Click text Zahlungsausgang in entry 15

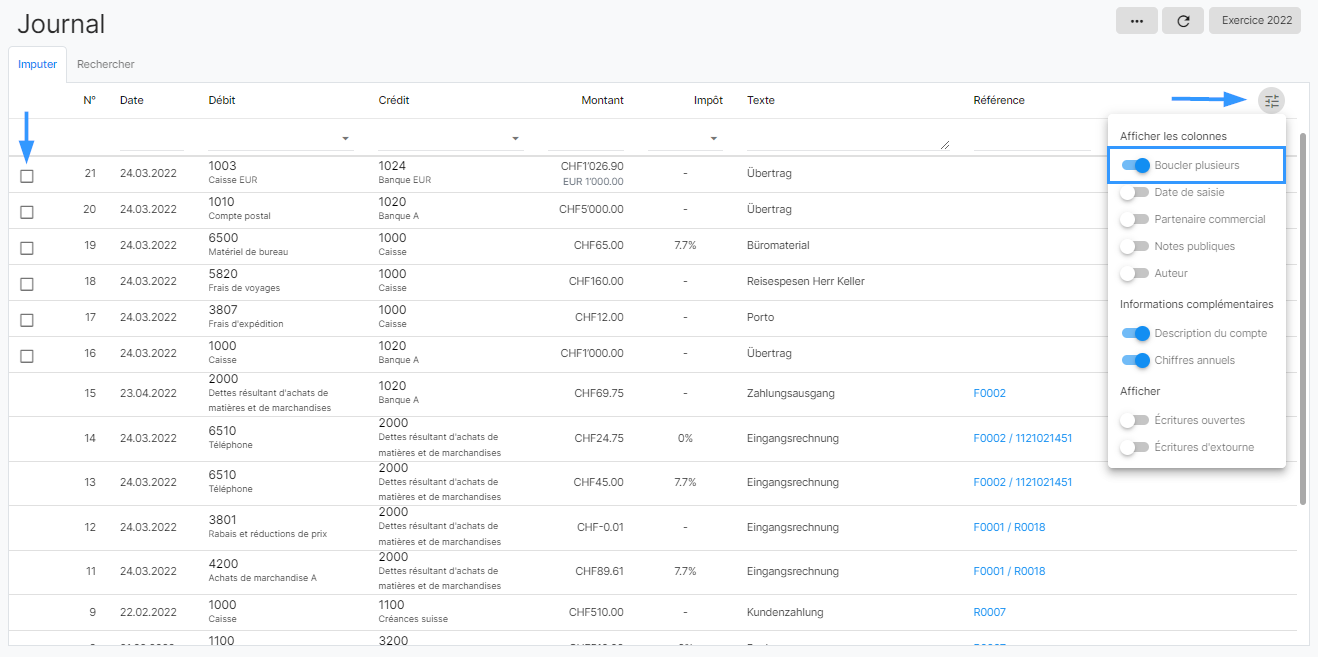coord(790,393)
